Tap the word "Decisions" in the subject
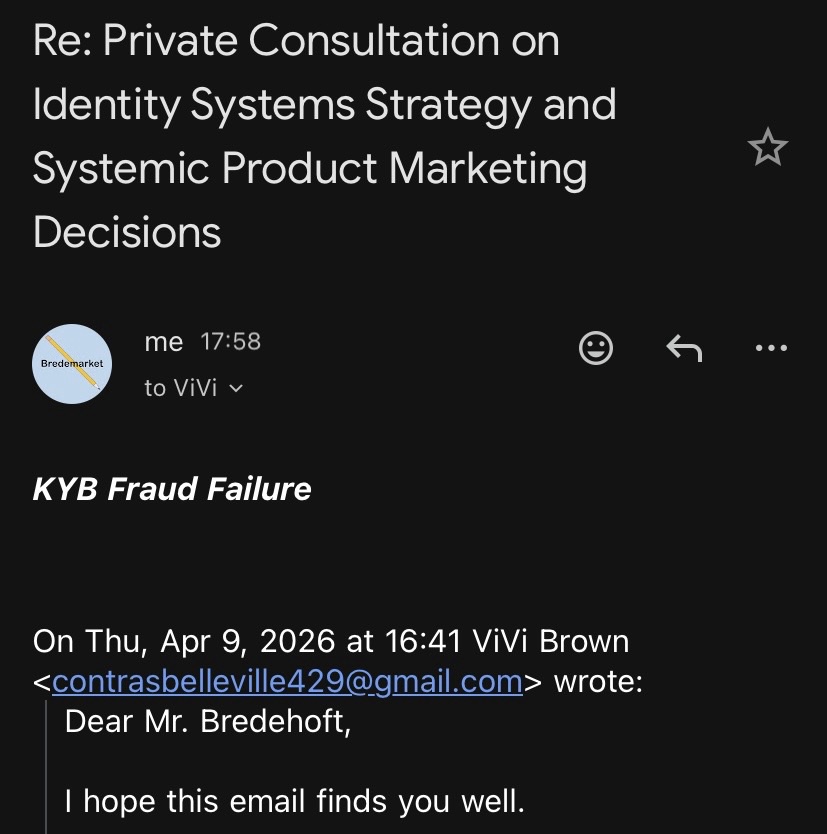The width and height of the screenshot is (827, 834). (x=127, y=232)
